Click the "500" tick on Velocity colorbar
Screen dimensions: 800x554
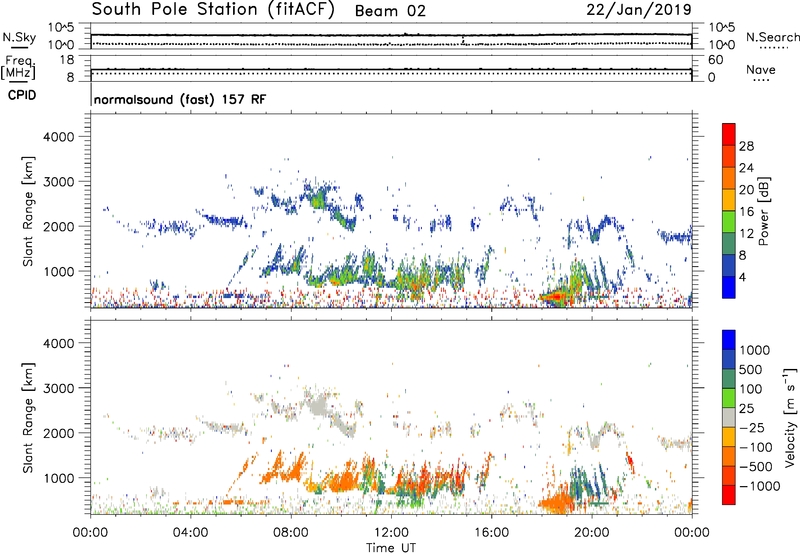[751, 370]
